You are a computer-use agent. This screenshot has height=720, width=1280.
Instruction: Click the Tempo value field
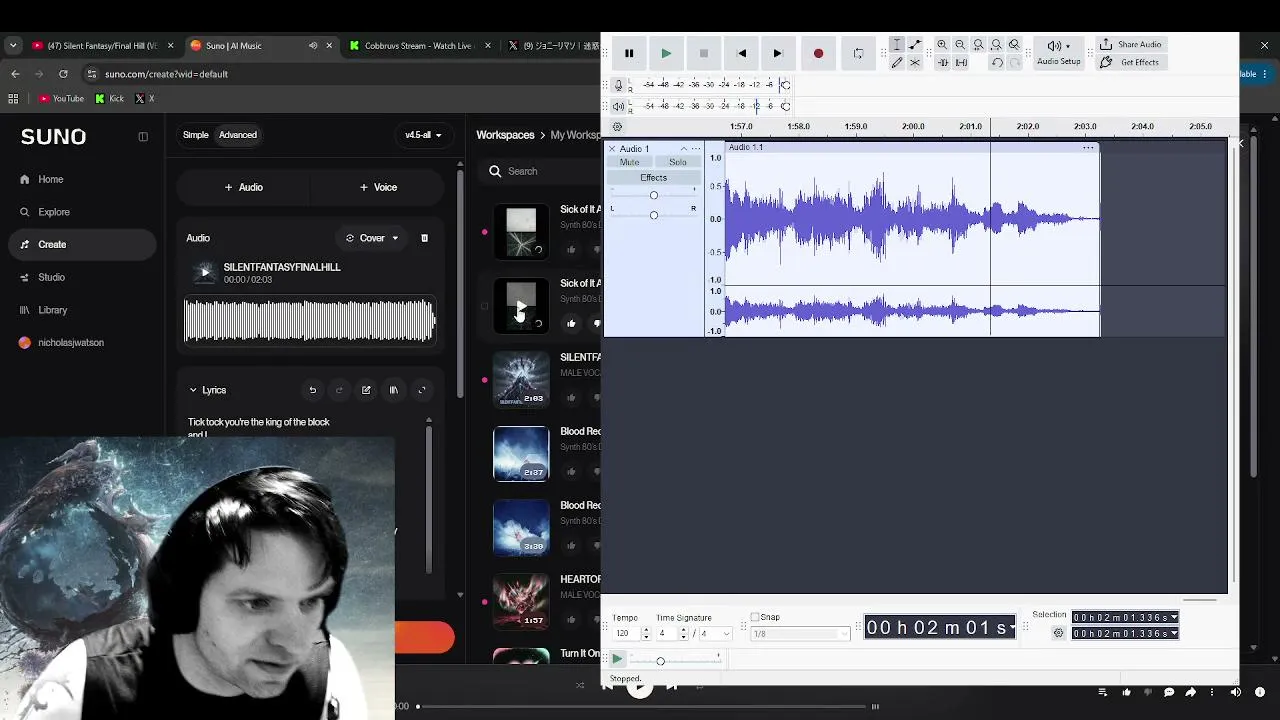click(625, 634)
